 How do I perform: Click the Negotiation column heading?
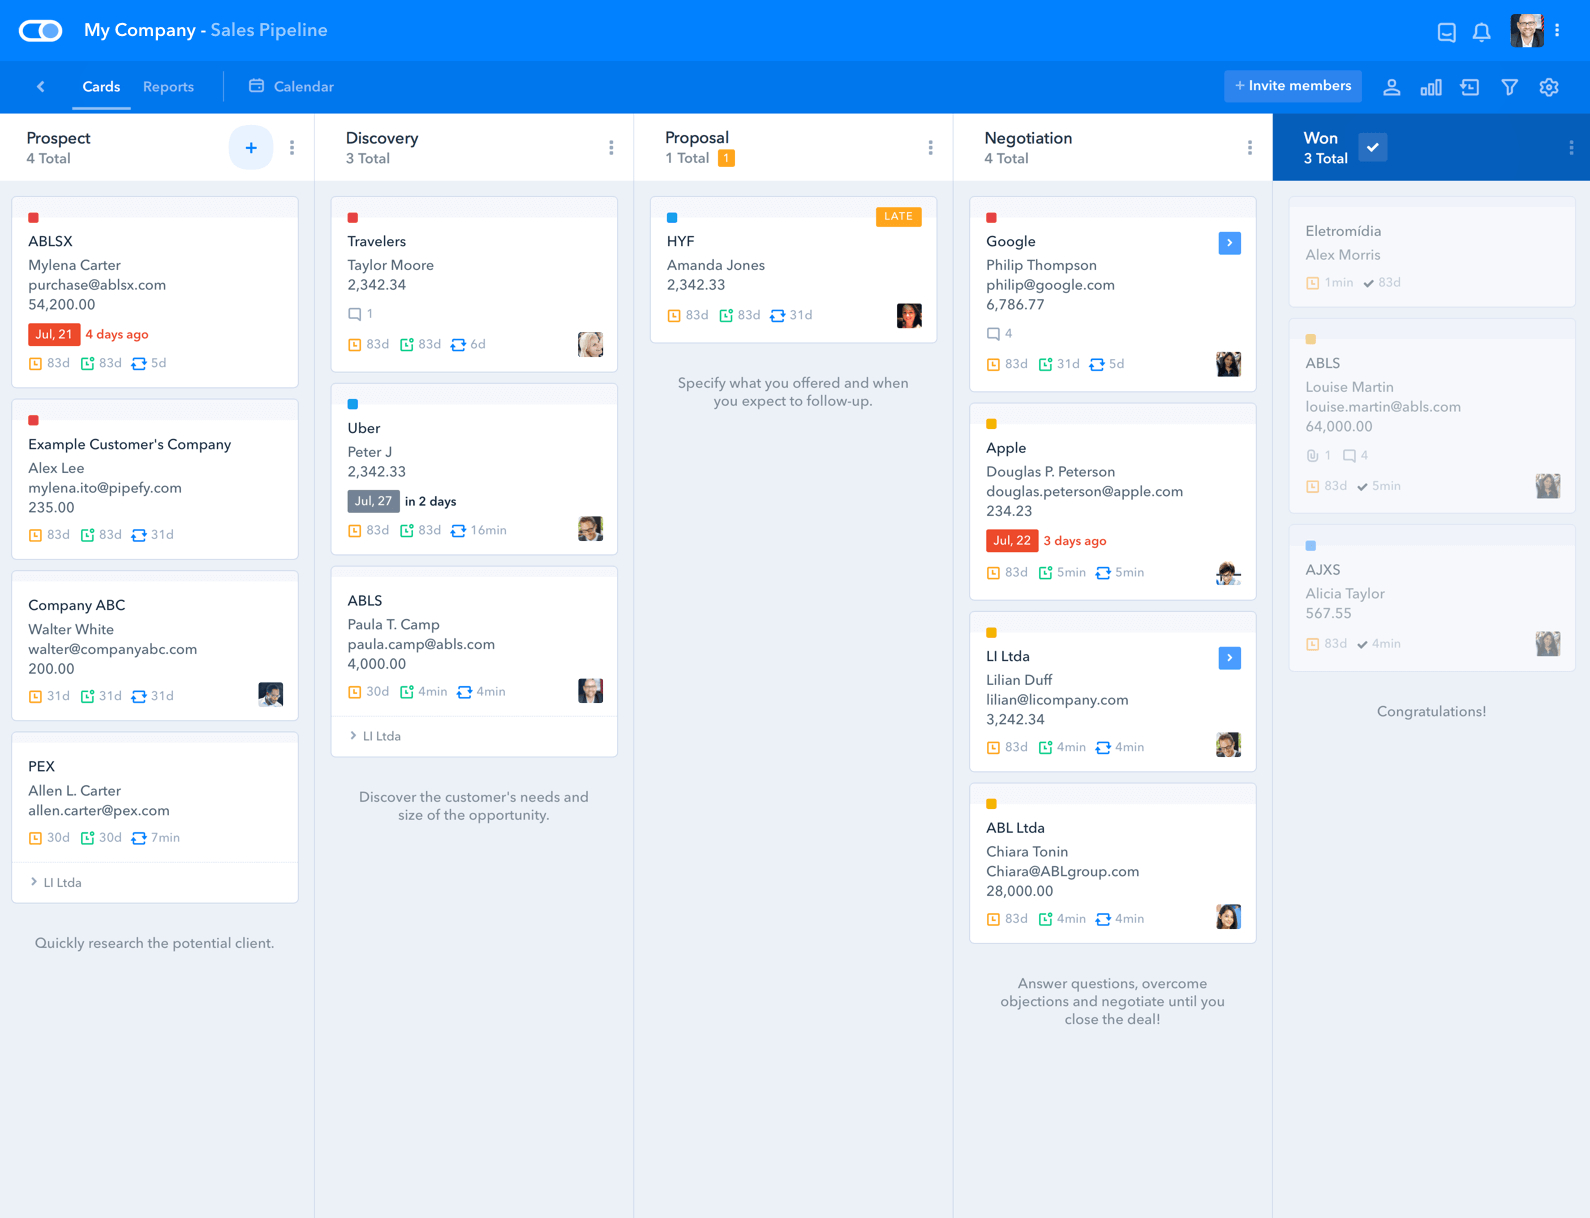(1028, 138)
